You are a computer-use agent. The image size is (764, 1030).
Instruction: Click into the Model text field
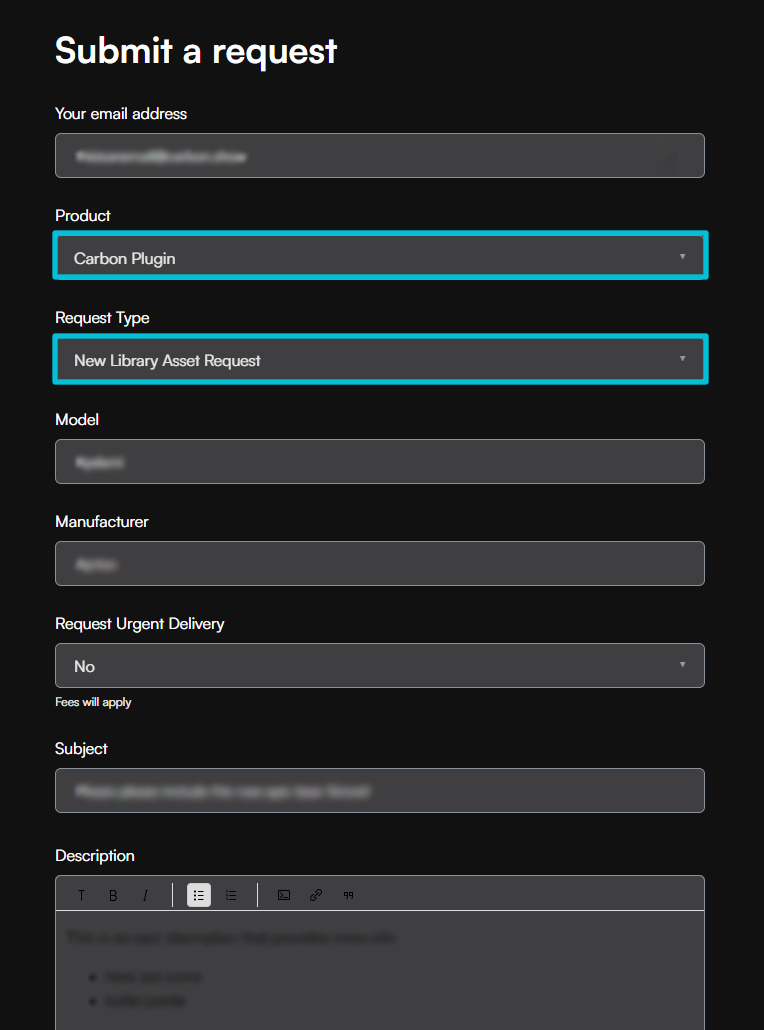coord(380,462)
